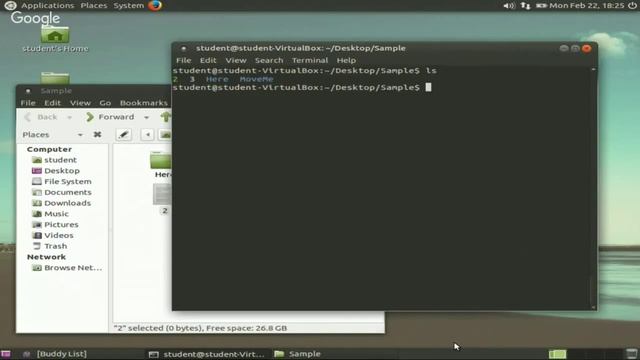This screenshot has width=640, height=360.
Task: Click the Forward button in the file manager
Action: click(x=110, y=117)
